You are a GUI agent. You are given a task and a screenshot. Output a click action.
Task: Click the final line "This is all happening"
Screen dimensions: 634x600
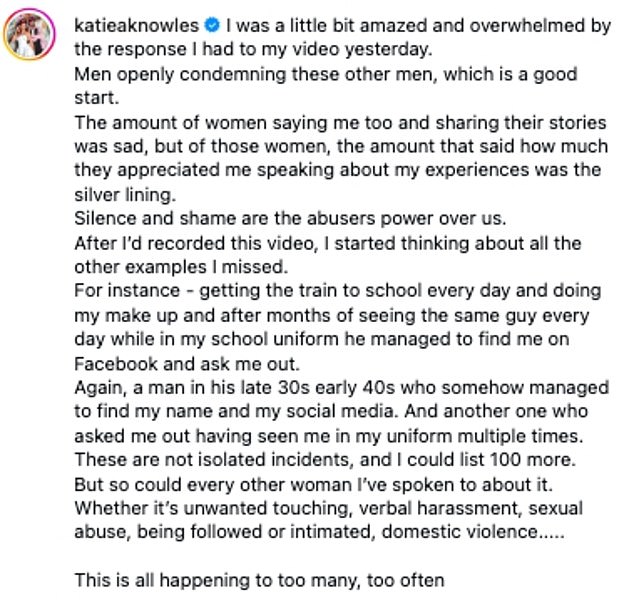250,579
